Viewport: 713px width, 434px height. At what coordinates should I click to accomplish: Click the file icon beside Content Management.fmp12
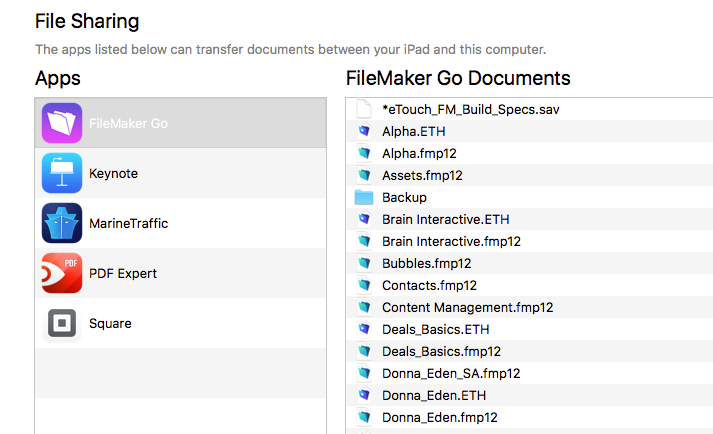[364, 307]
